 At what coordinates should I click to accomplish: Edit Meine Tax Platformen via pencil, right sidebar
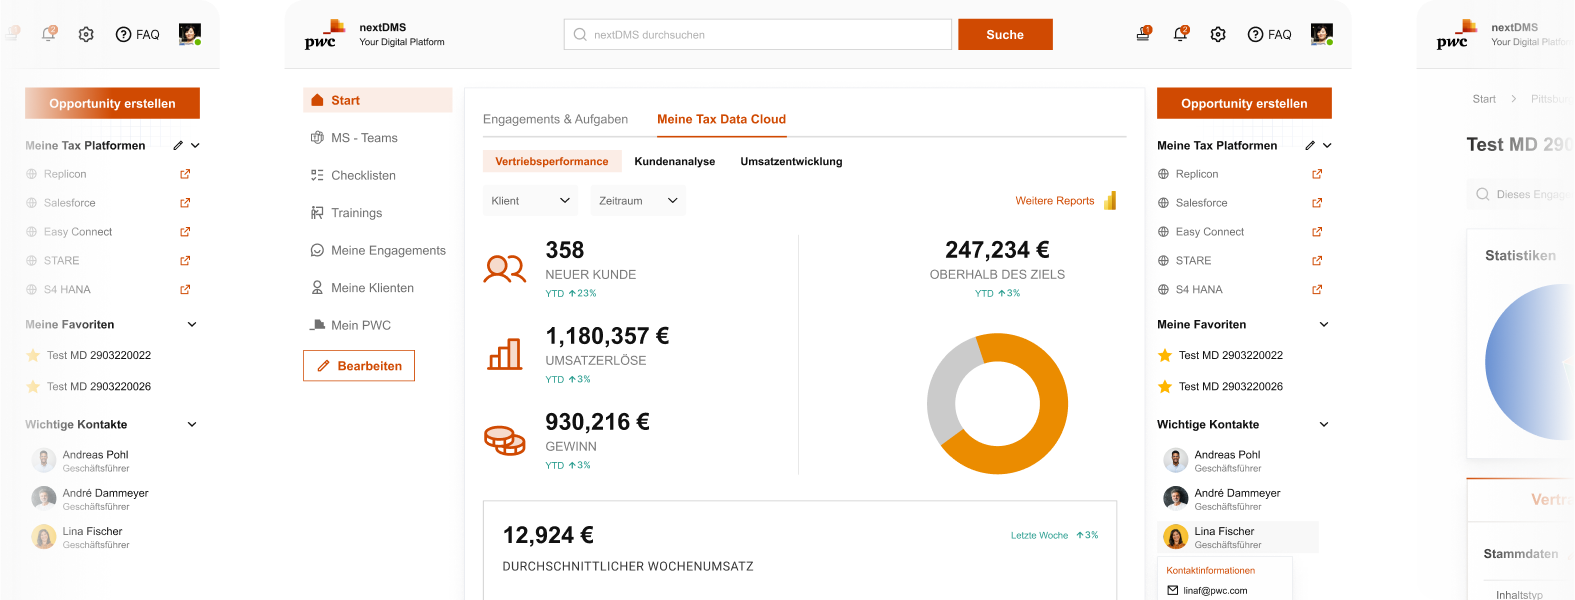1310,145
